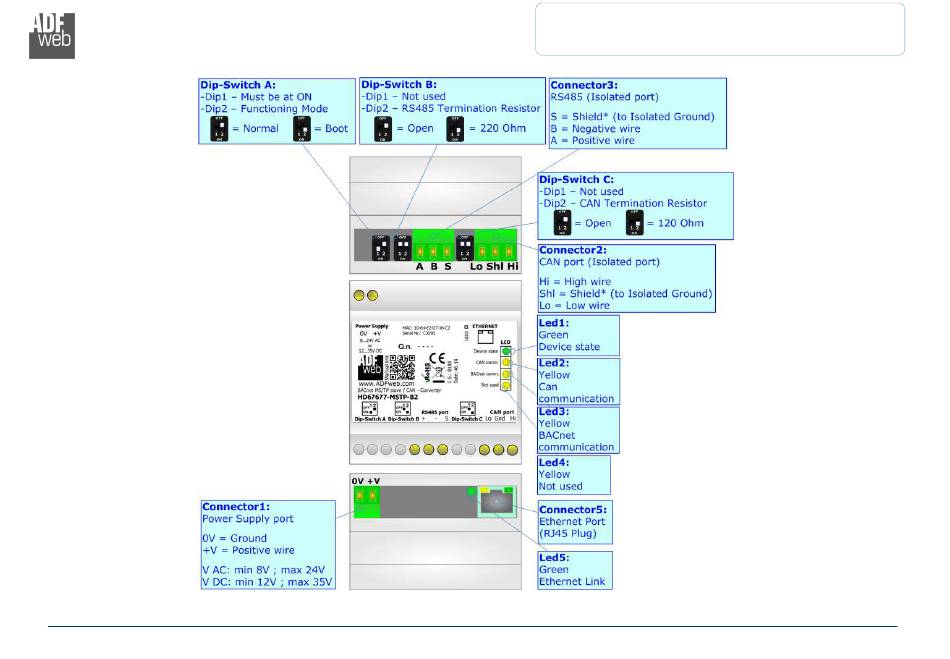The width and height of the screenshot is (950, 659).
Task: Click the Boot mode dip-switch icon
Action: [302, 128]
